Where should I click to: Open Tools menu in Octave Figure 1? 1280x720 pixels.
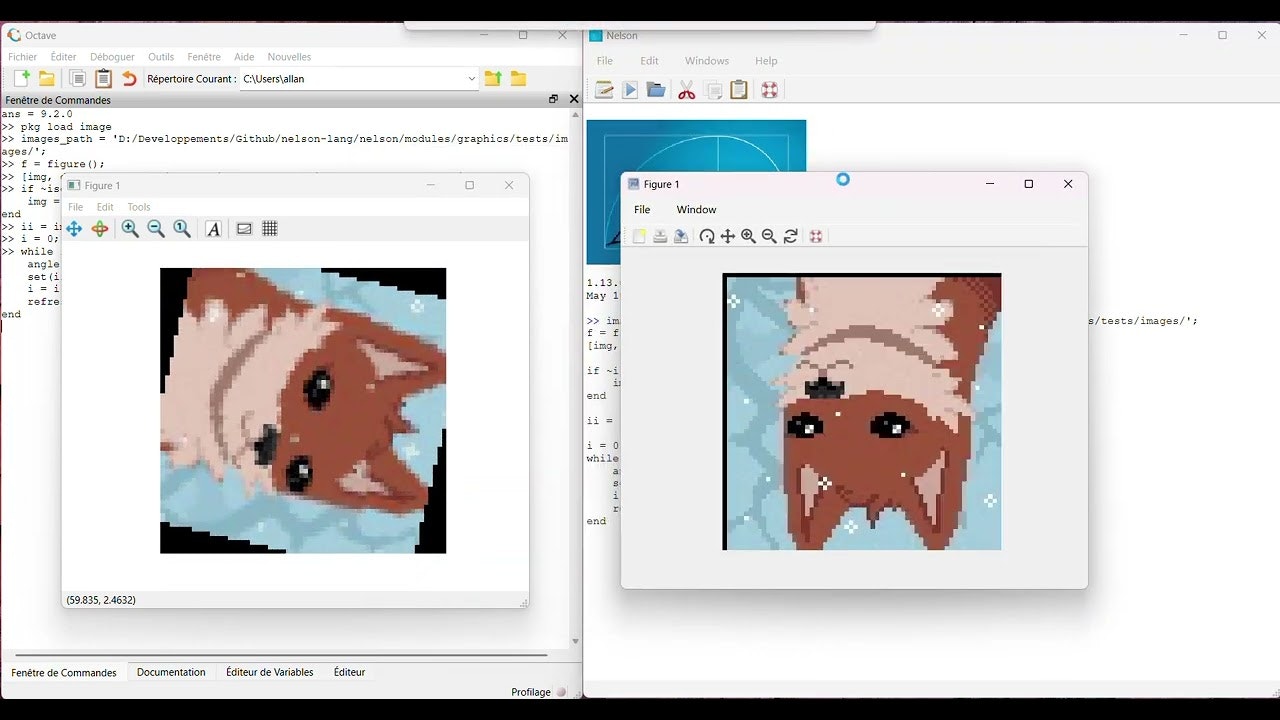139,207
